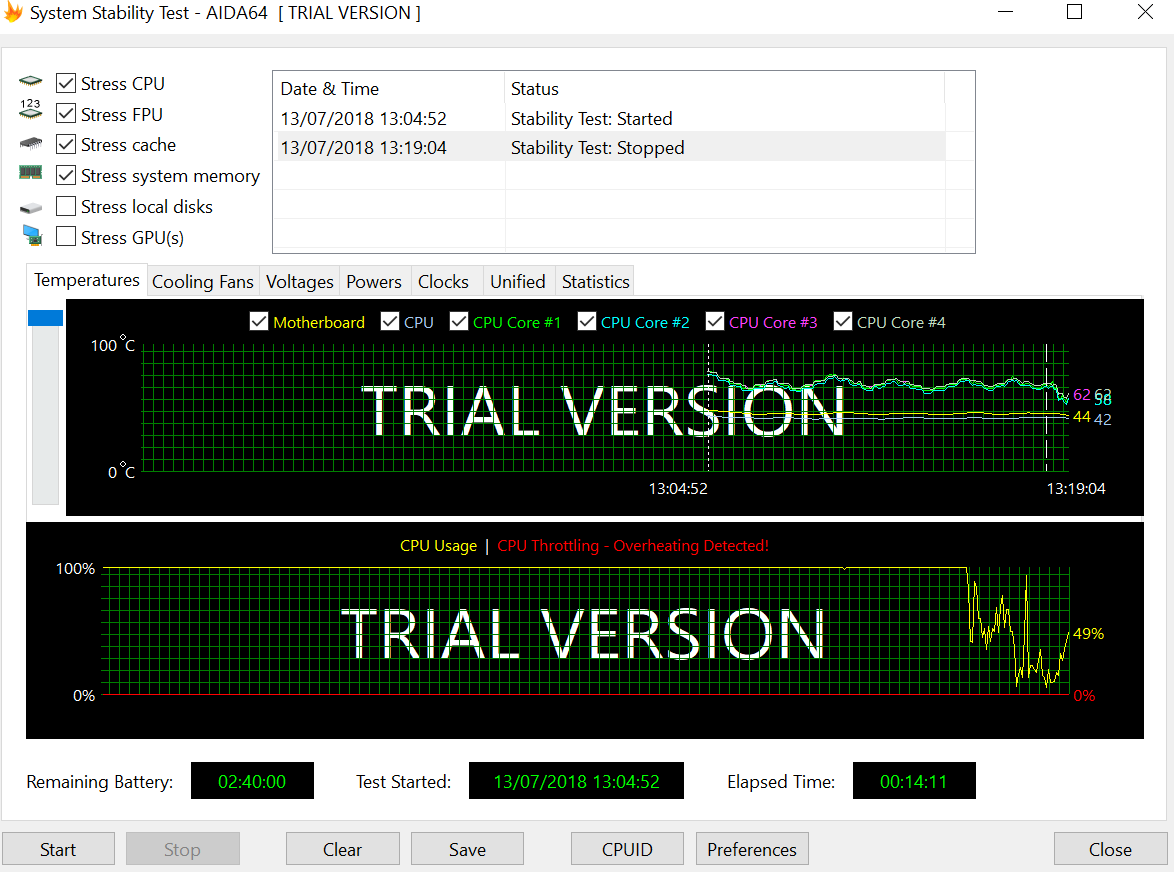
Task: Clear the test log
Action: (343, 850)
